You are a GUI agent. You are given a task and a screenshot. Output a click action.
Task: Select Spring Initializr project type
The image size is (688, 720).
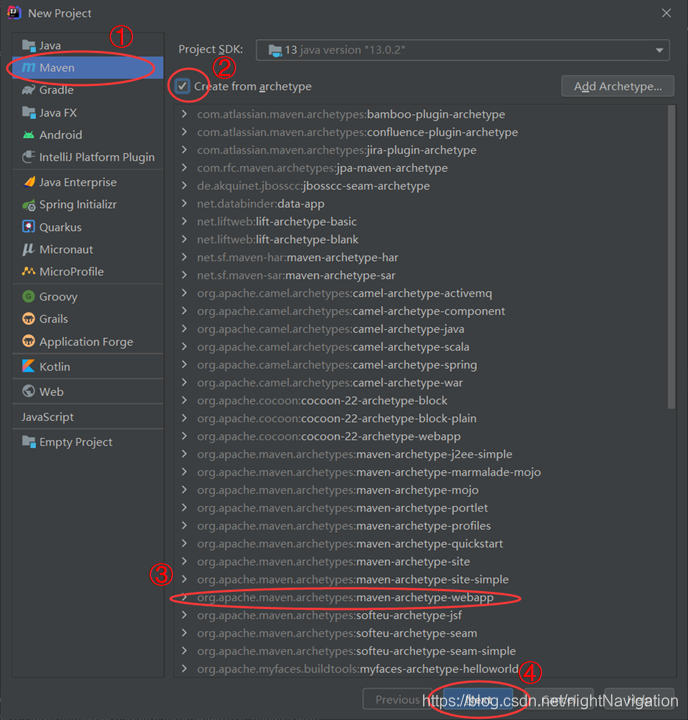(x=88, y=205)
